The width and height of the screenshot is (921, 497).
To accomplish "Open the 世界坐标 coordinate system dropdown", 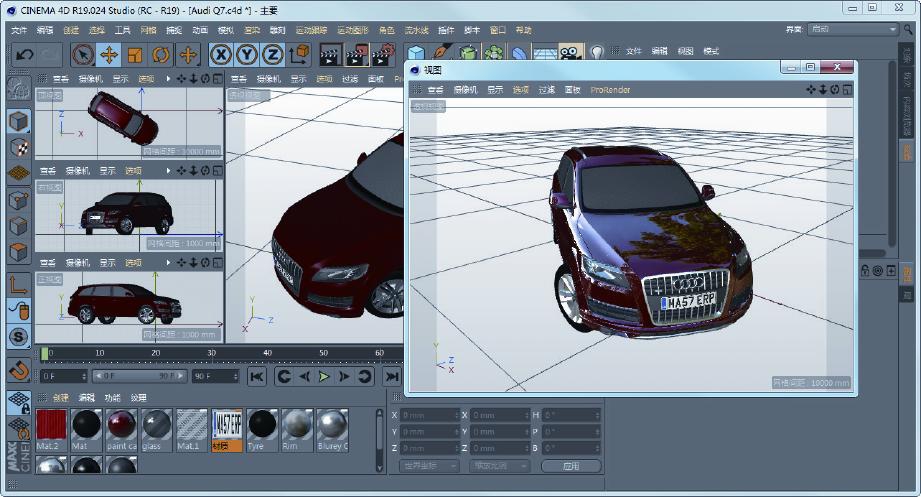I will pos(429,466).
